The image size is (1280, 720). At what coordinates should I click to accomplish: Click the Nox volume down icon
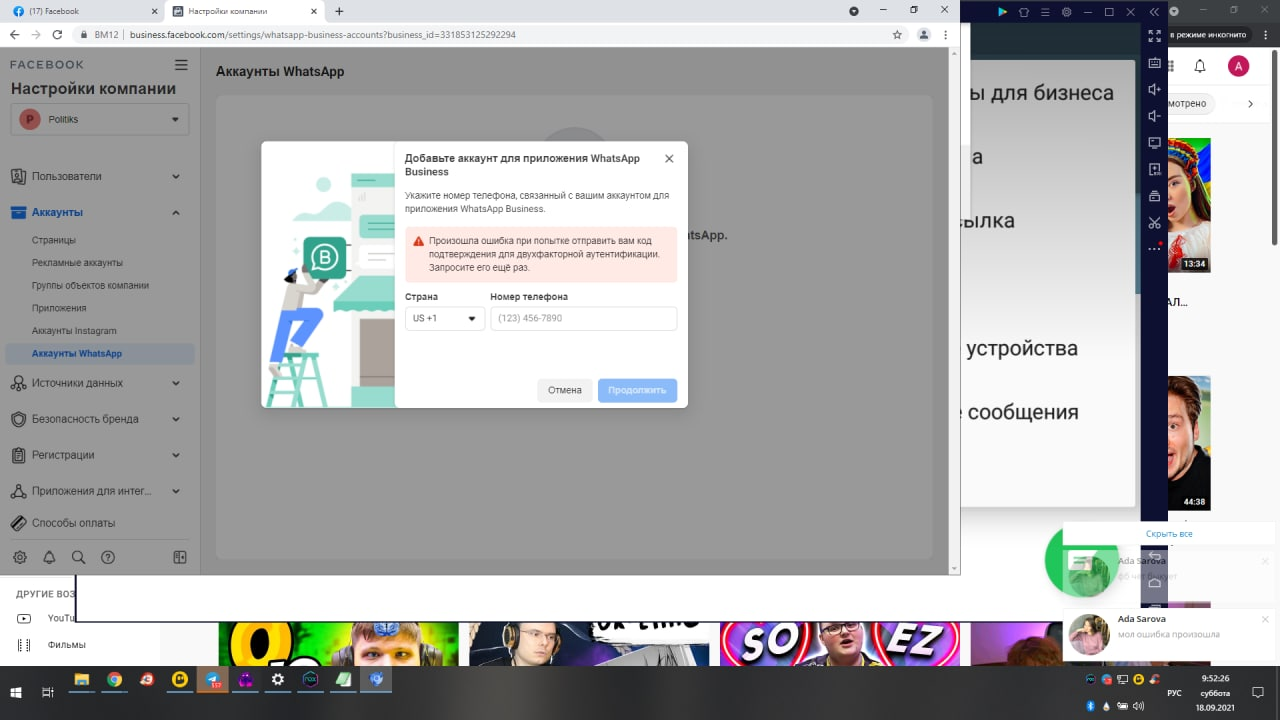coord(1154,116)
